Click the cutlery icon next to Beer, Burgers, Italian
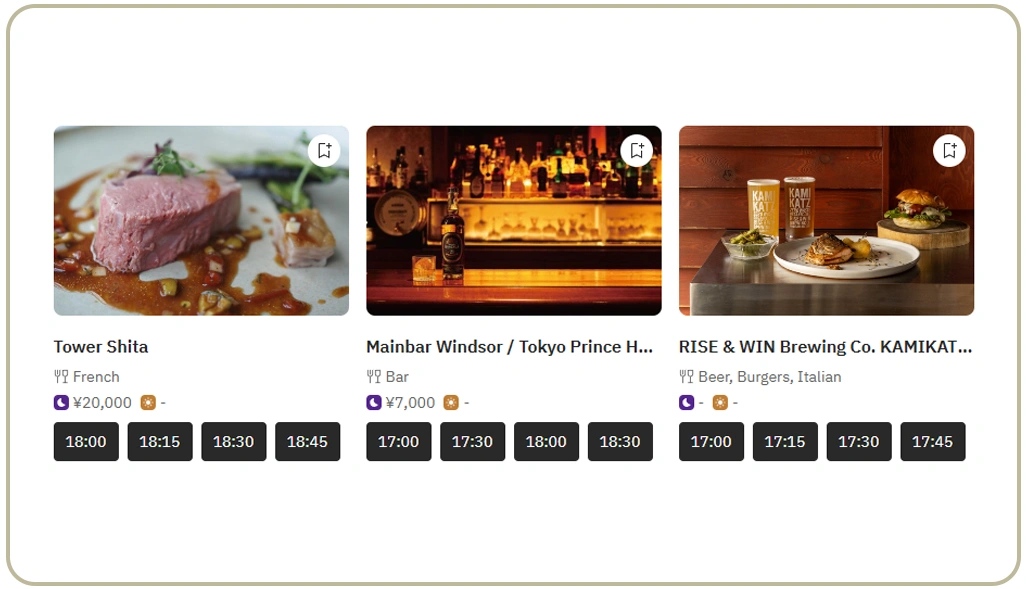1026x589 pixels. click(685, 377)
